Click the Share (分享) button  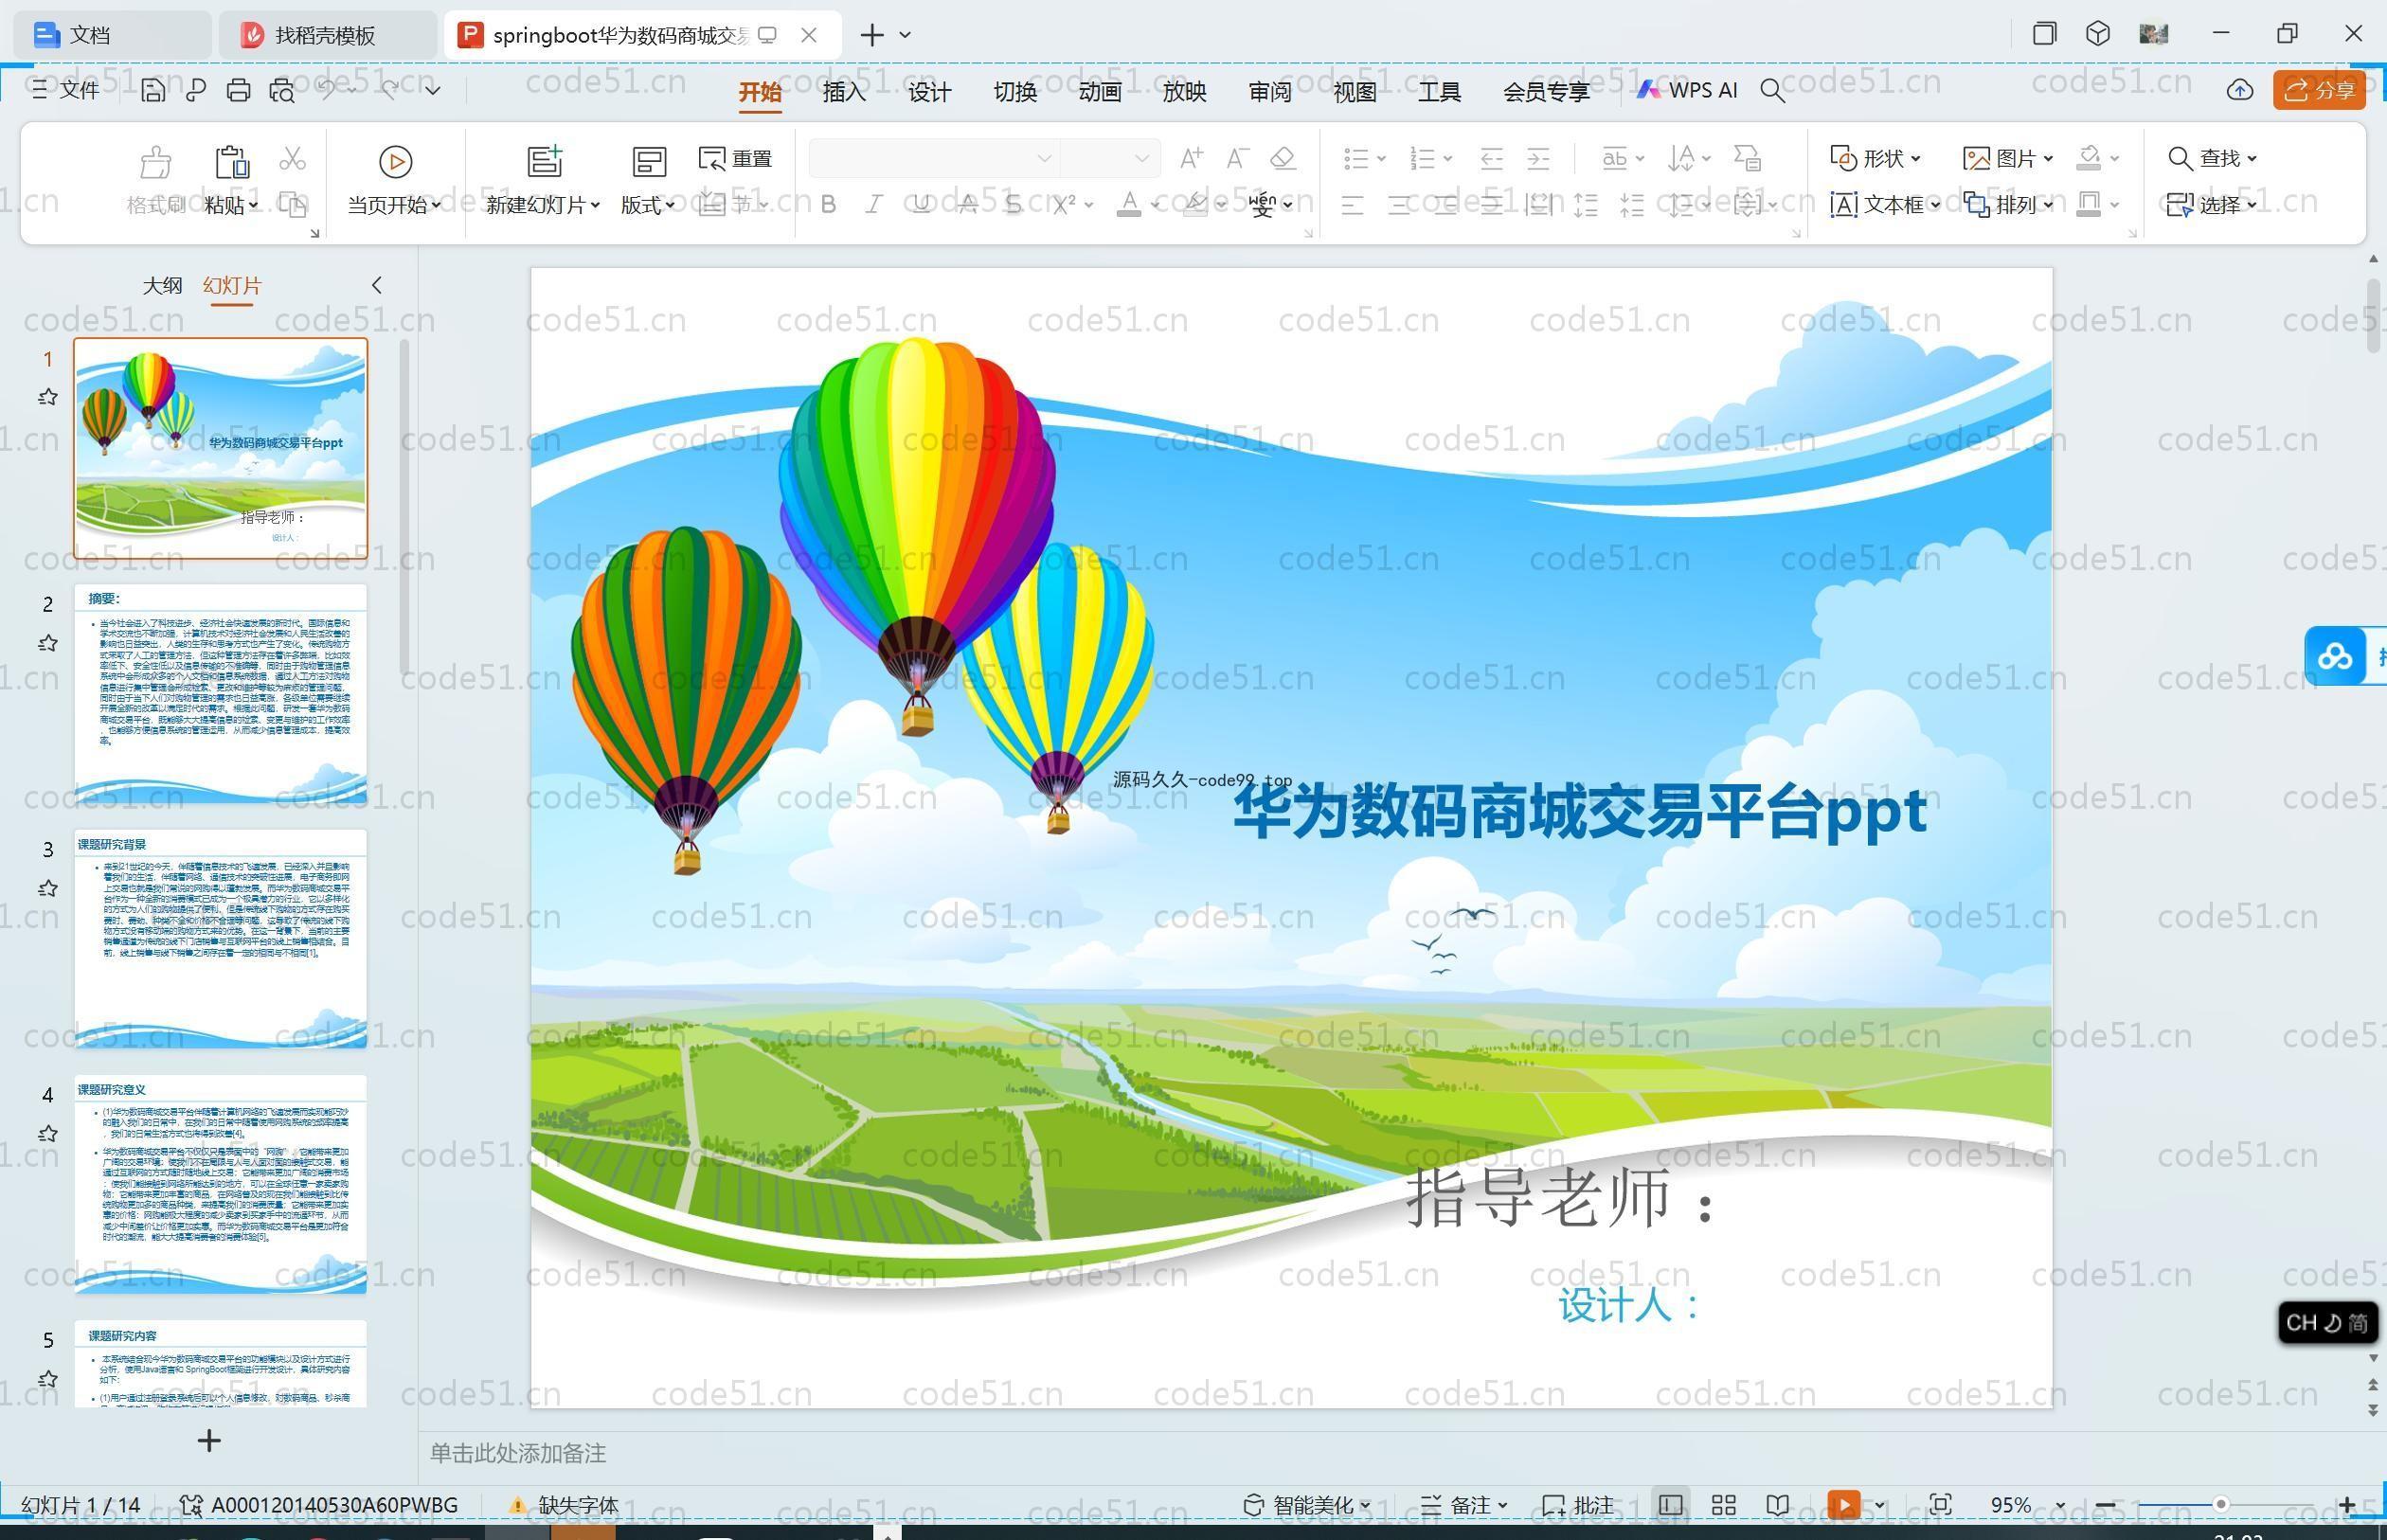[x=2319, y=90]
